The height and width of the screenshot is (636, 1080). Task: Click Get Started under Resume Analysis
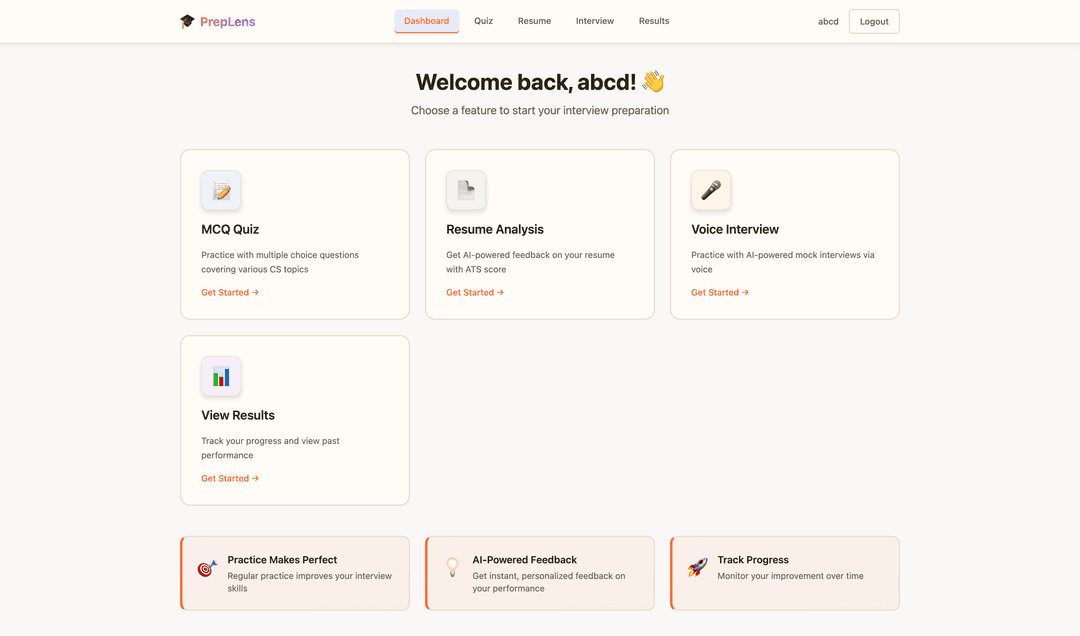coord(475,293)
